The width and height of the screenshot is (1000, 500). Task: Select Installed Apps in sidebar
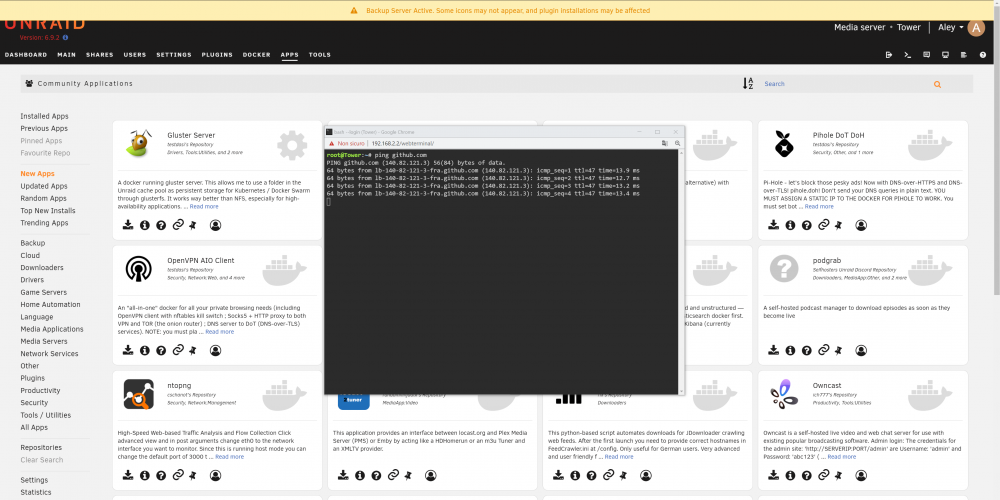tap(44, 116)
